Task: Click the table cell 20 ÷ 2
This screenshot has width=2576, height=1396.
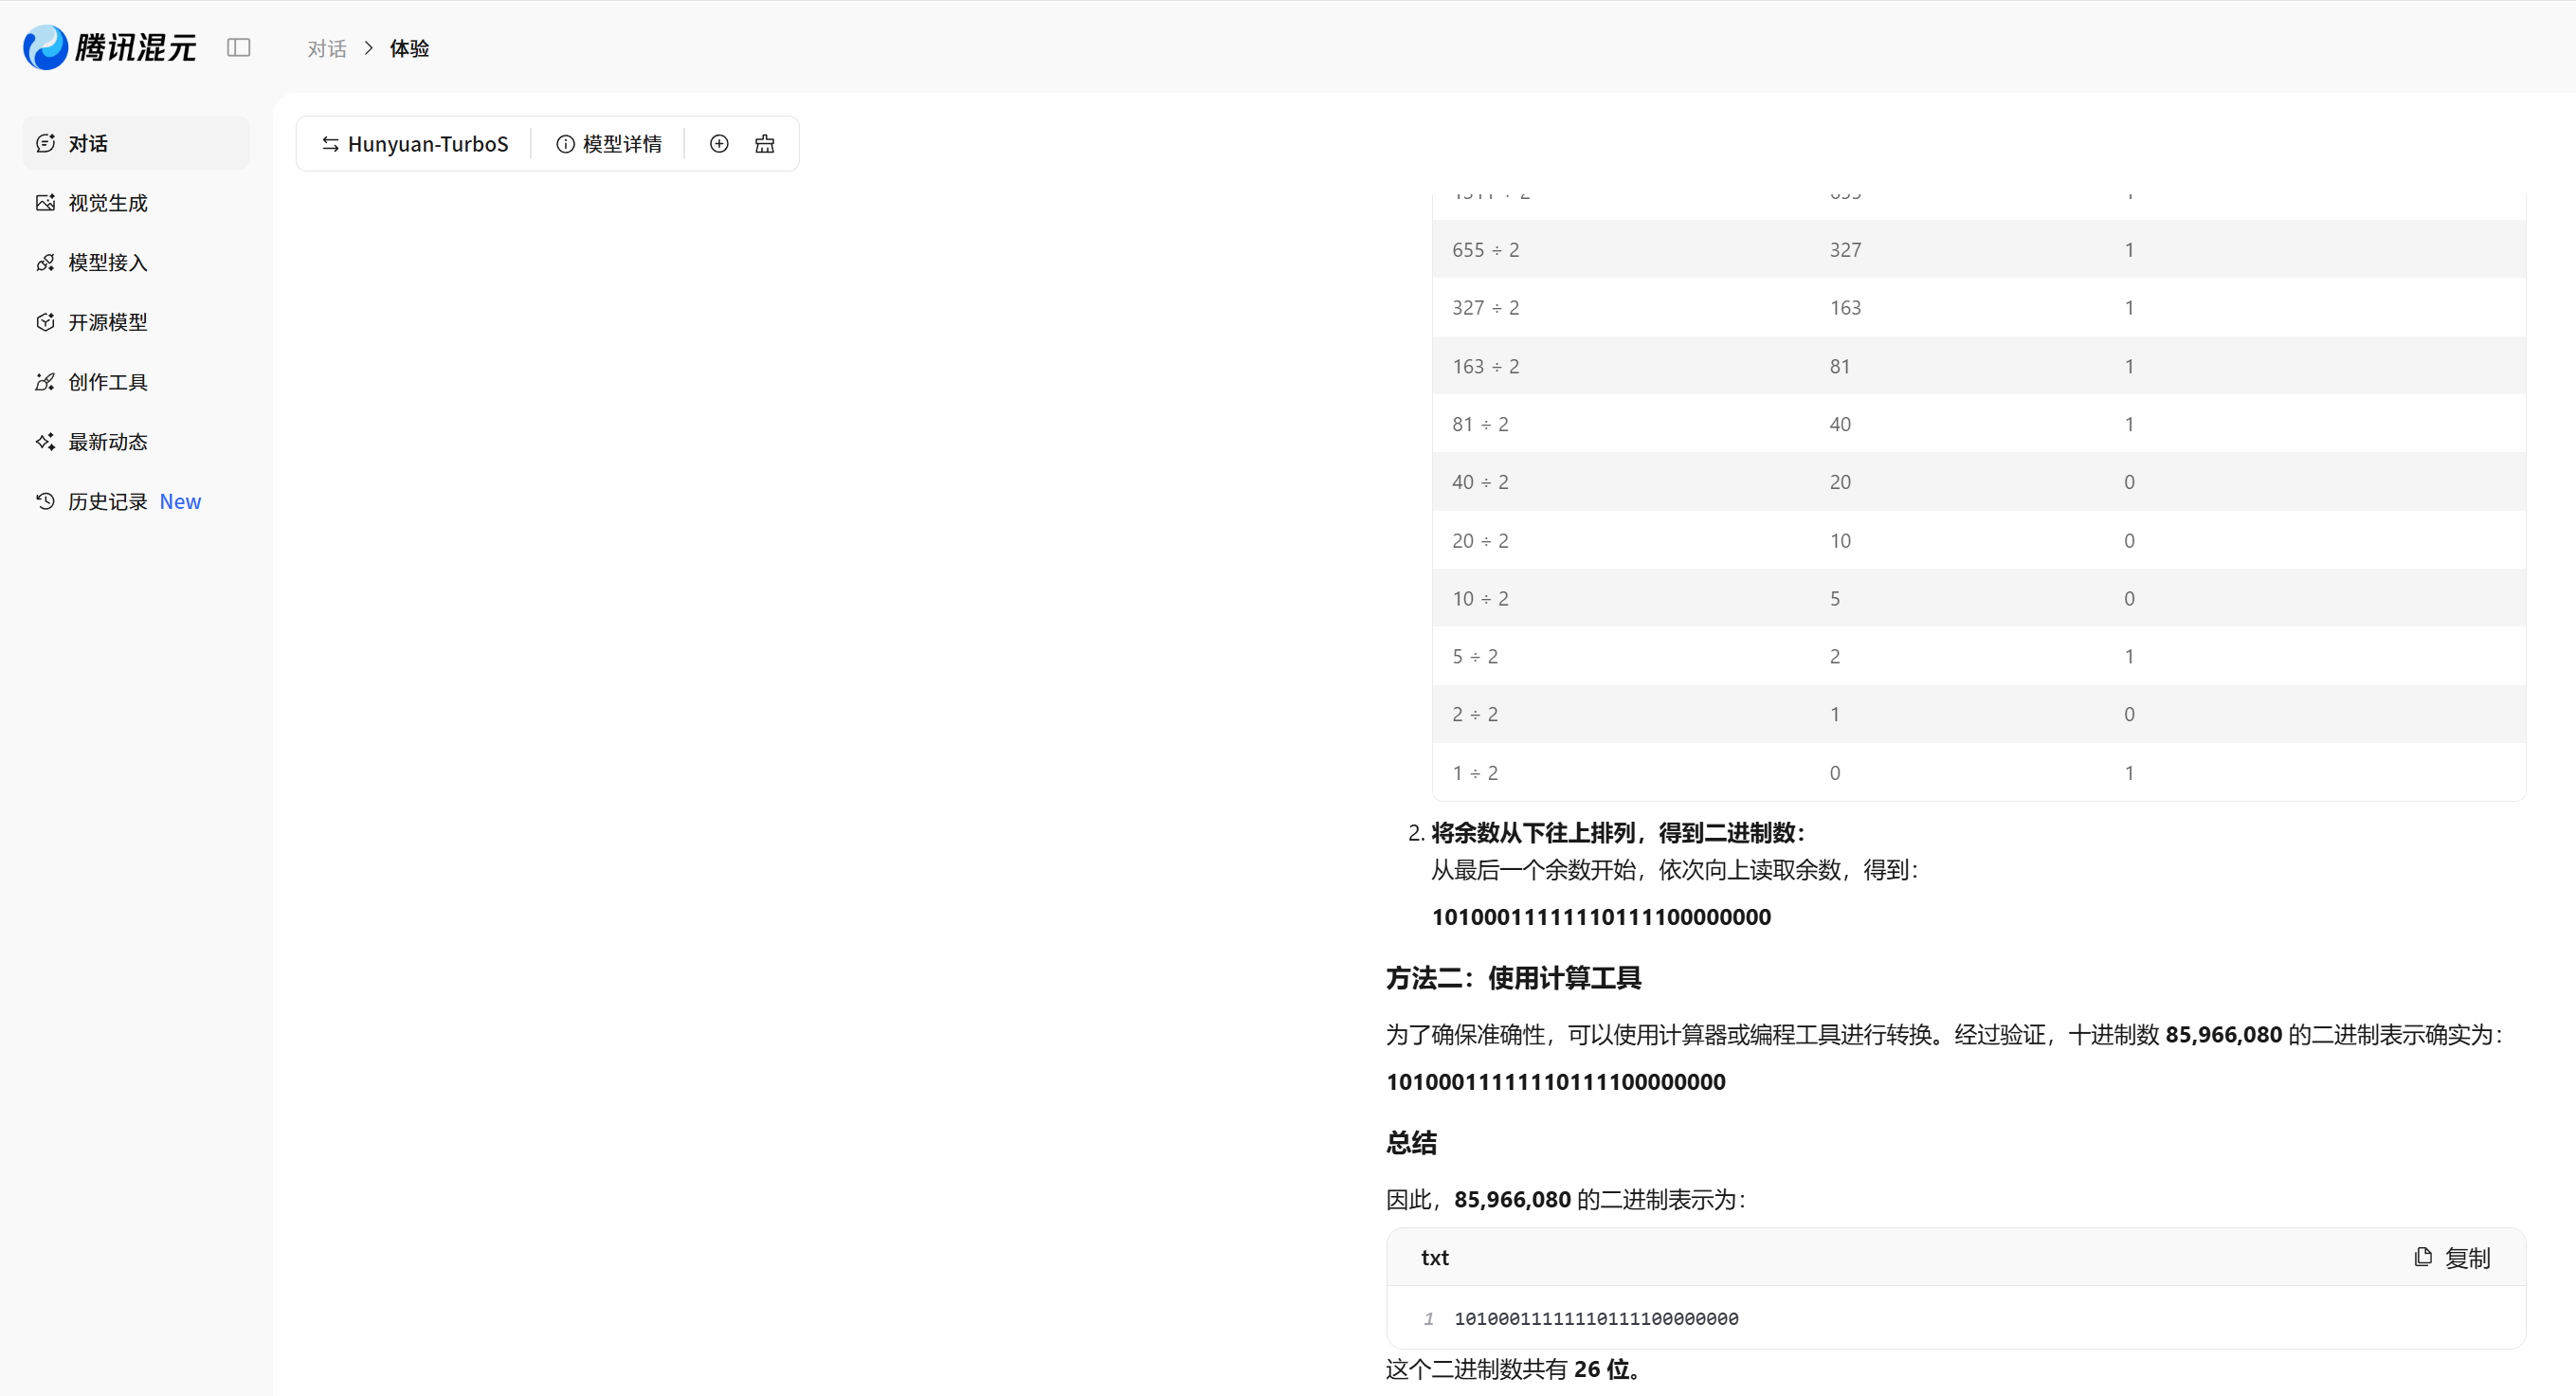Action: pos(1480,540)
